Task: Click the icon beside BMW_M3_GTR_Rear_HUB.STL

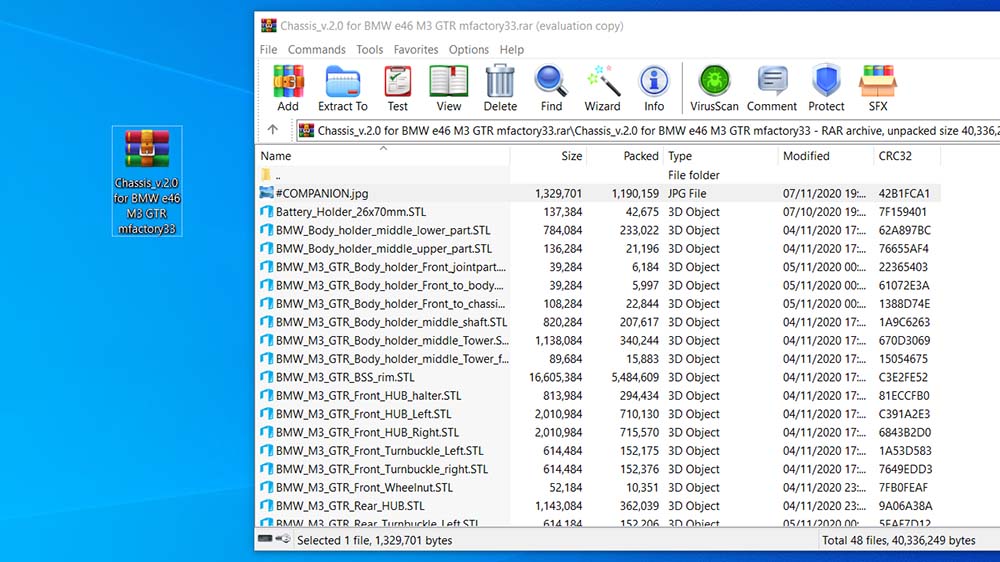Action: pyautogui.click(x=267, y=506)
